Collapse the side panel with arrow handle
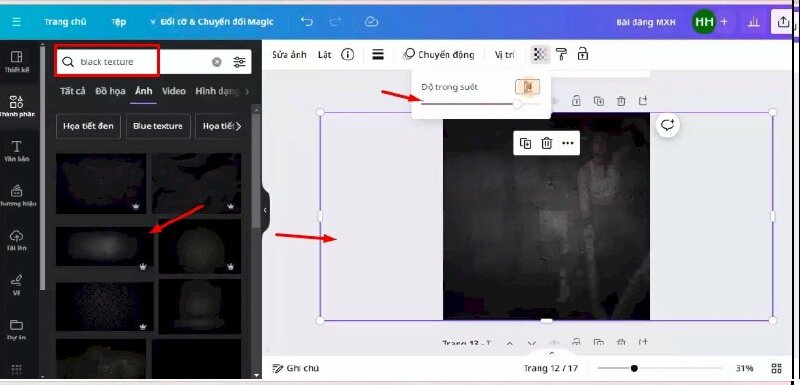 265,210
